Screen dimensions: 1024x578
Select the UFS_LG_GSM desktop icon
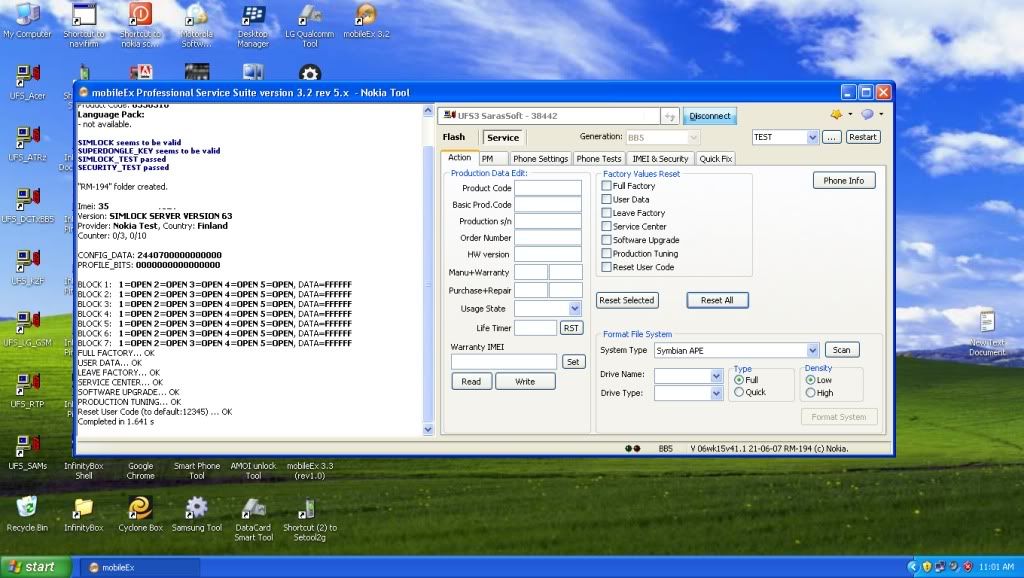(27, 329)
